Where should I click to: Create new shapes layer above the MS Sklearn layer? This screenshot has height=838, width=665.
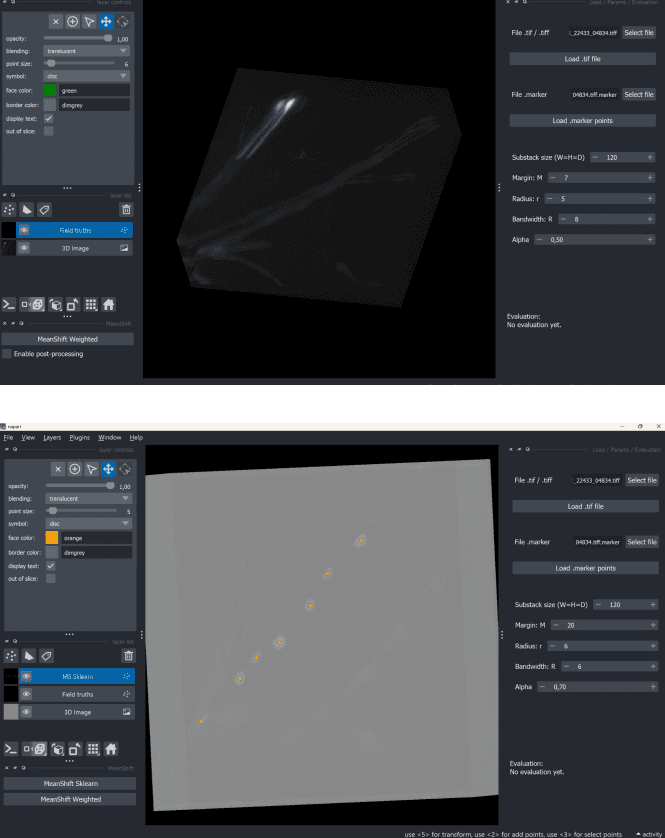coord(29,656)
